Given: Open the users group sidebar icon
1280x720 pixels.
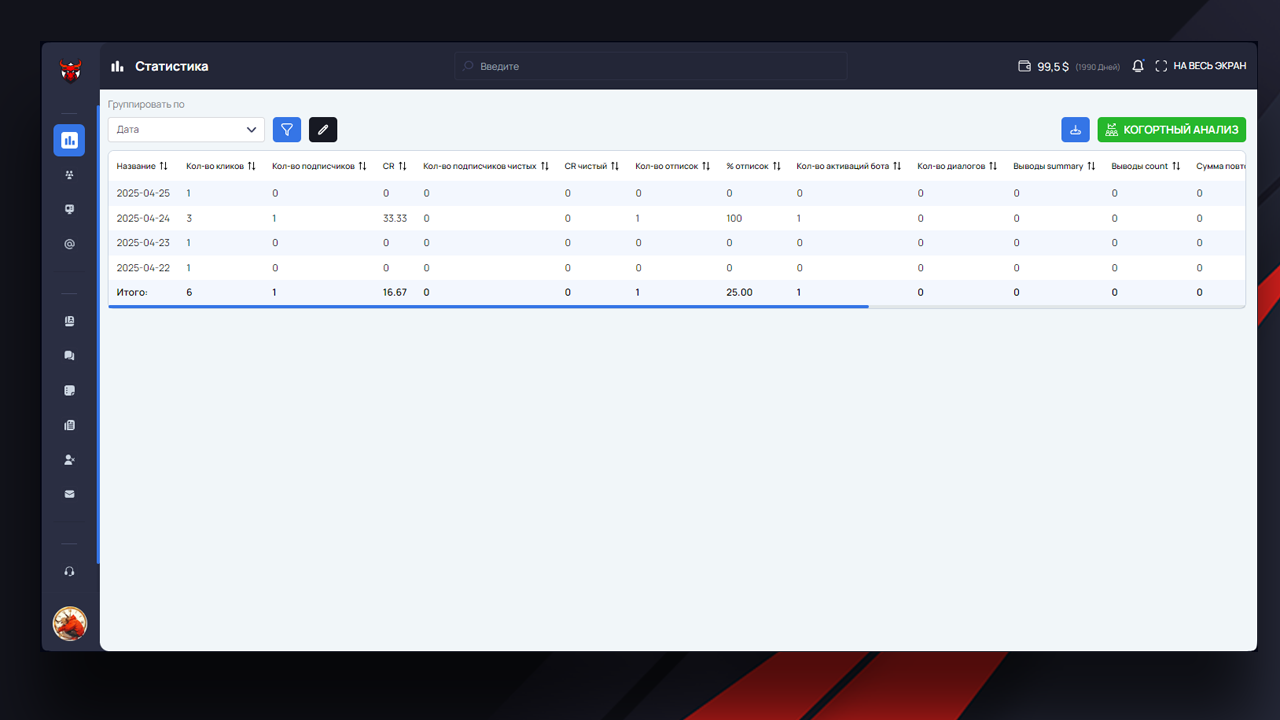Looking at the screenshot, I should coord(69,175).
